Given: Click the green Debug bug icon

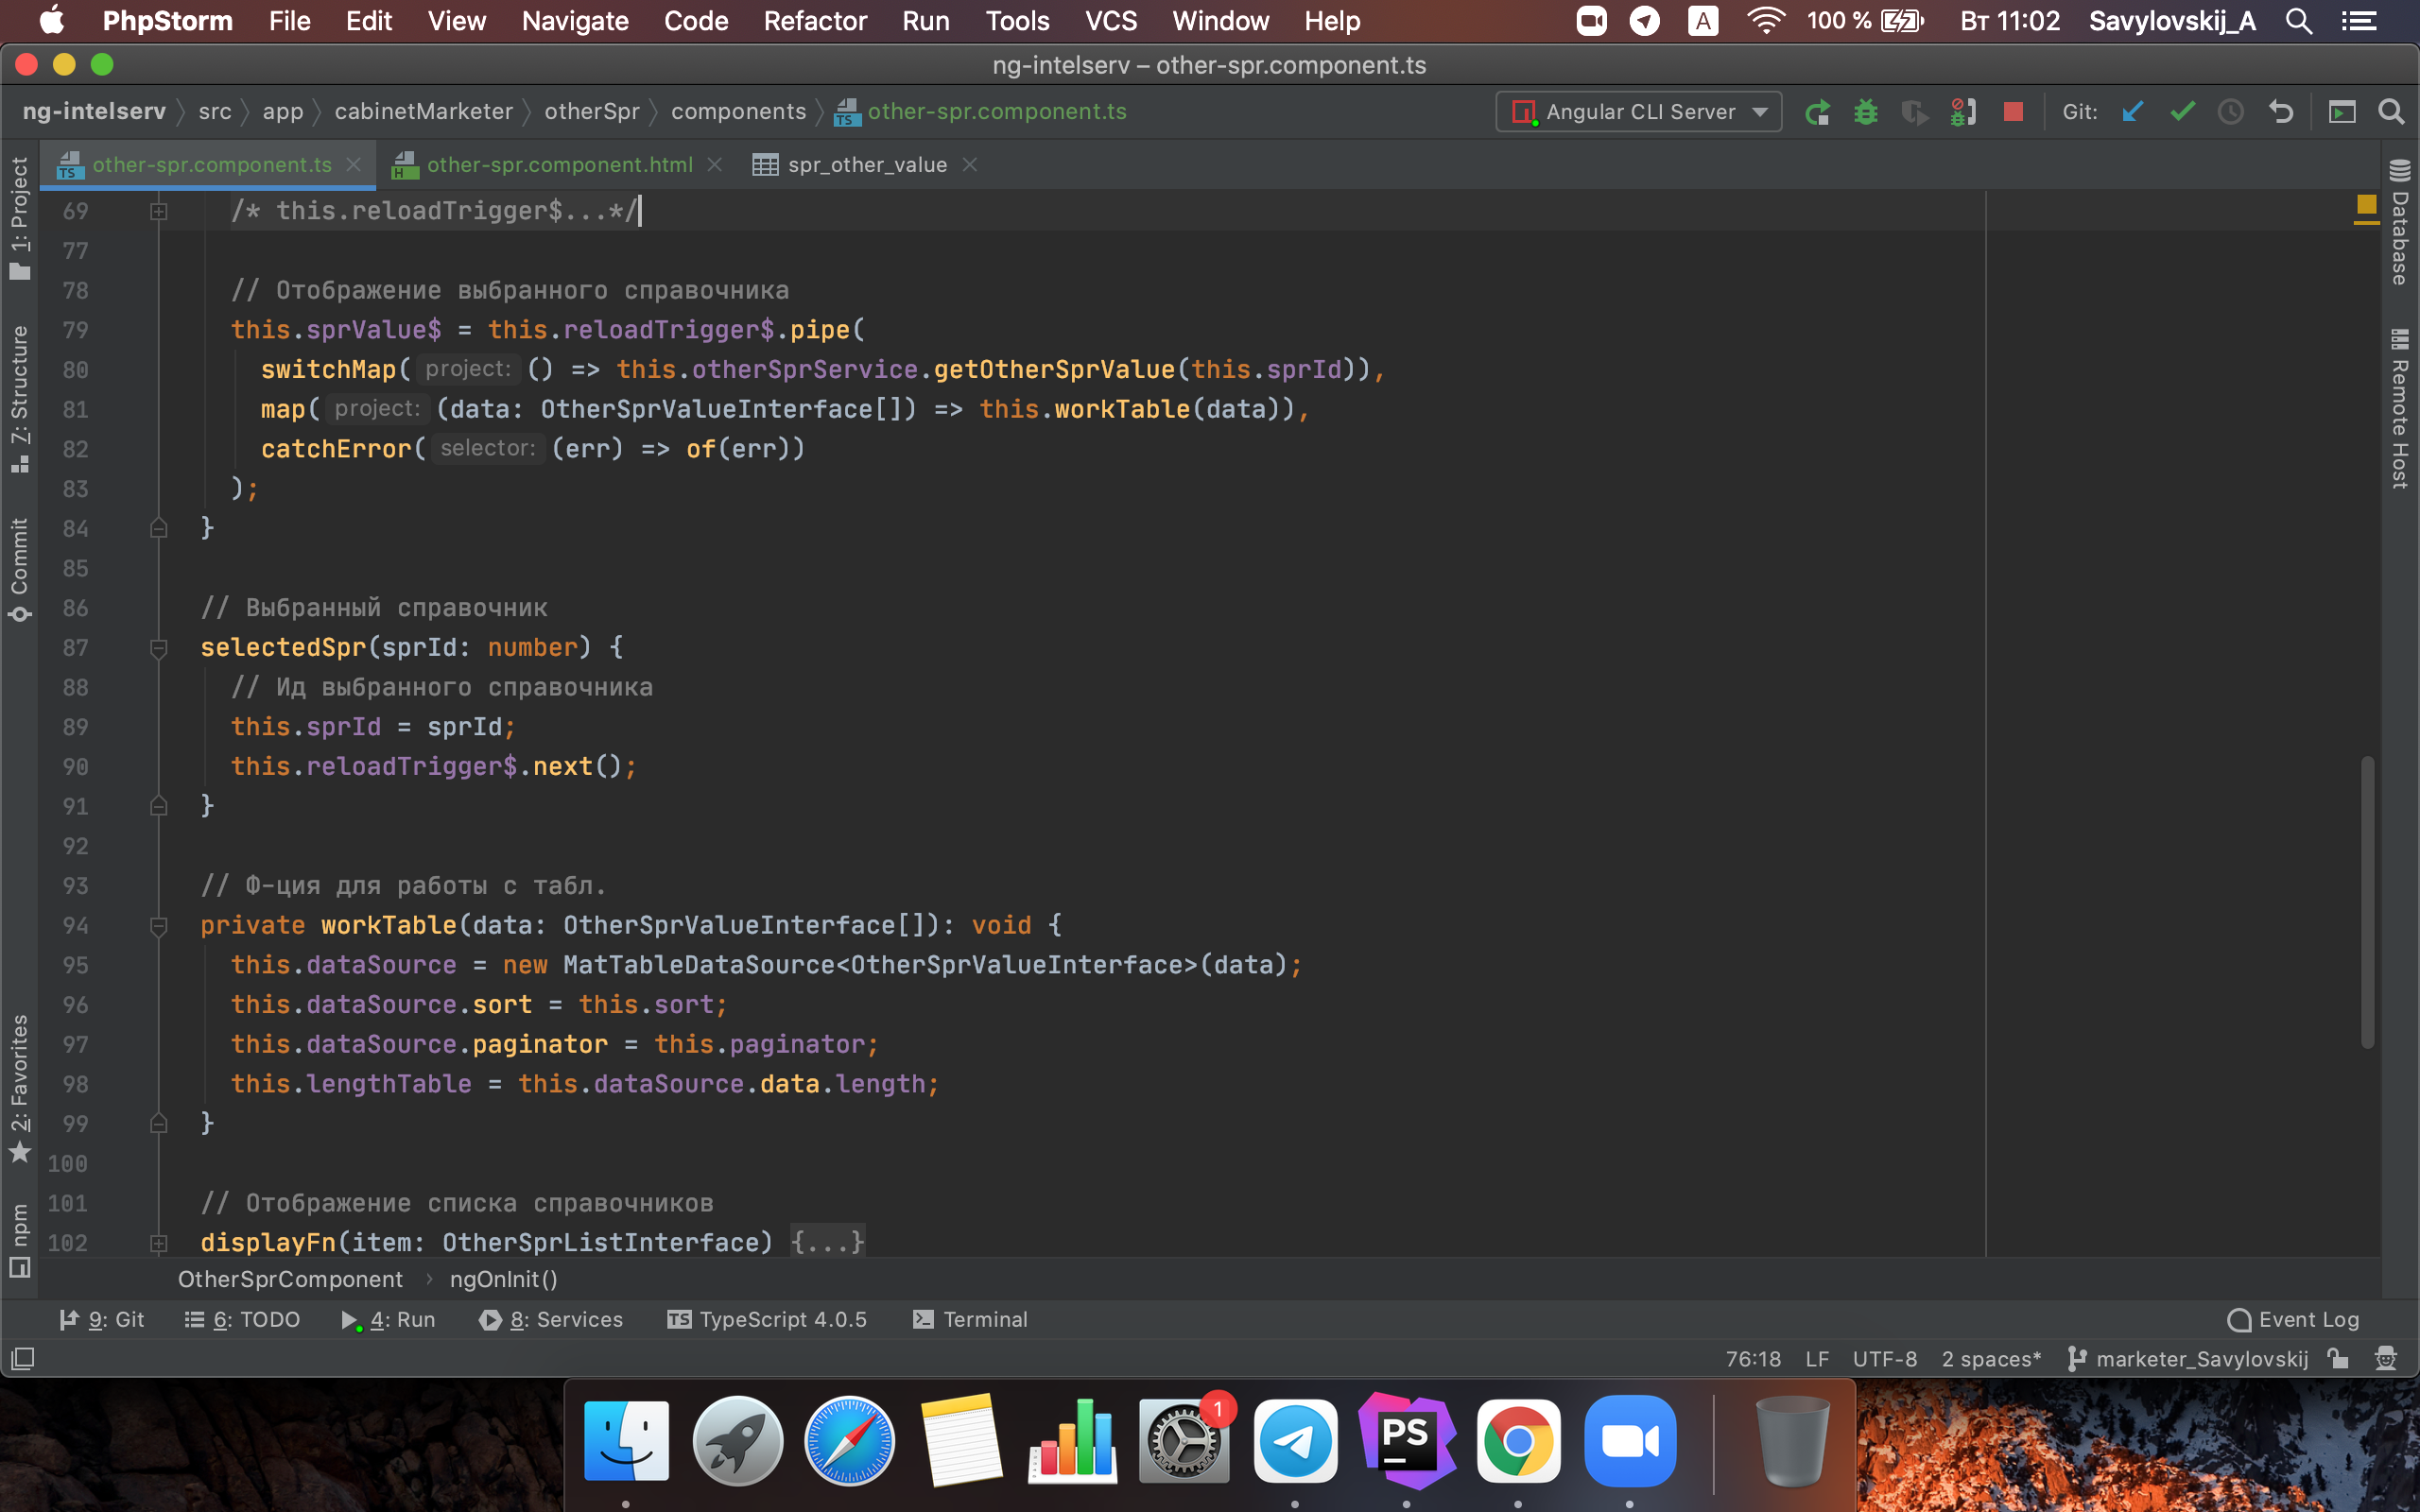Looking at the screenshot, I should click(1865, 112).
